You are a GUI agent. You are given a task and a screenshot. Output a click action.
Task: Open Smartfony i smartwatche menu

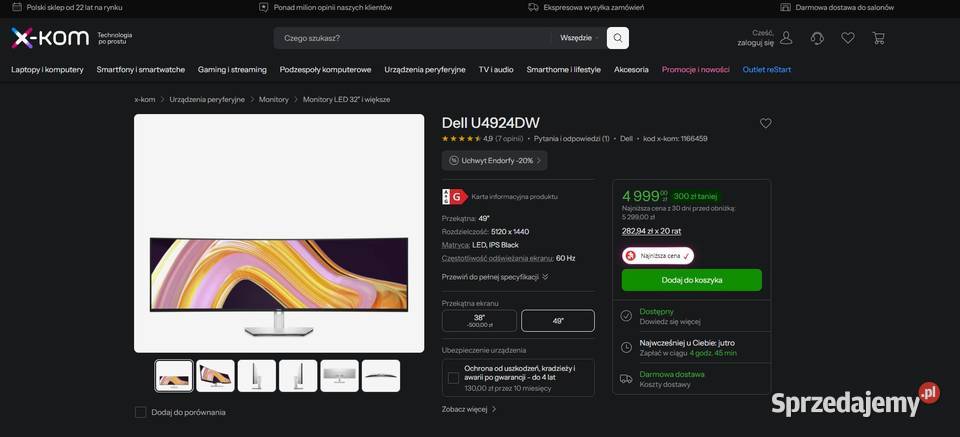coord(140,70)
